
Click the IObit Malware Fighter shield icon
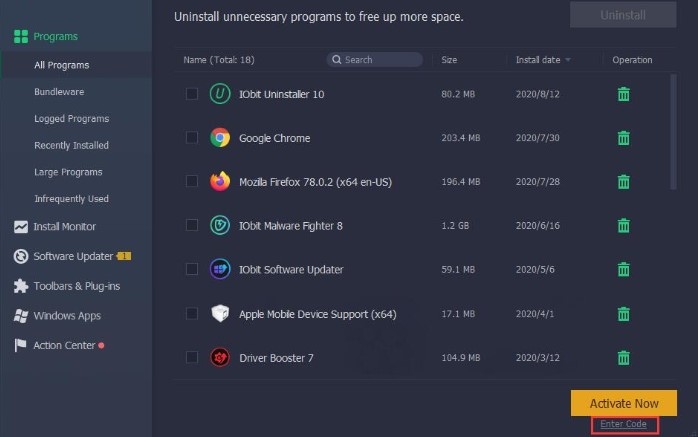coord(220,225)
